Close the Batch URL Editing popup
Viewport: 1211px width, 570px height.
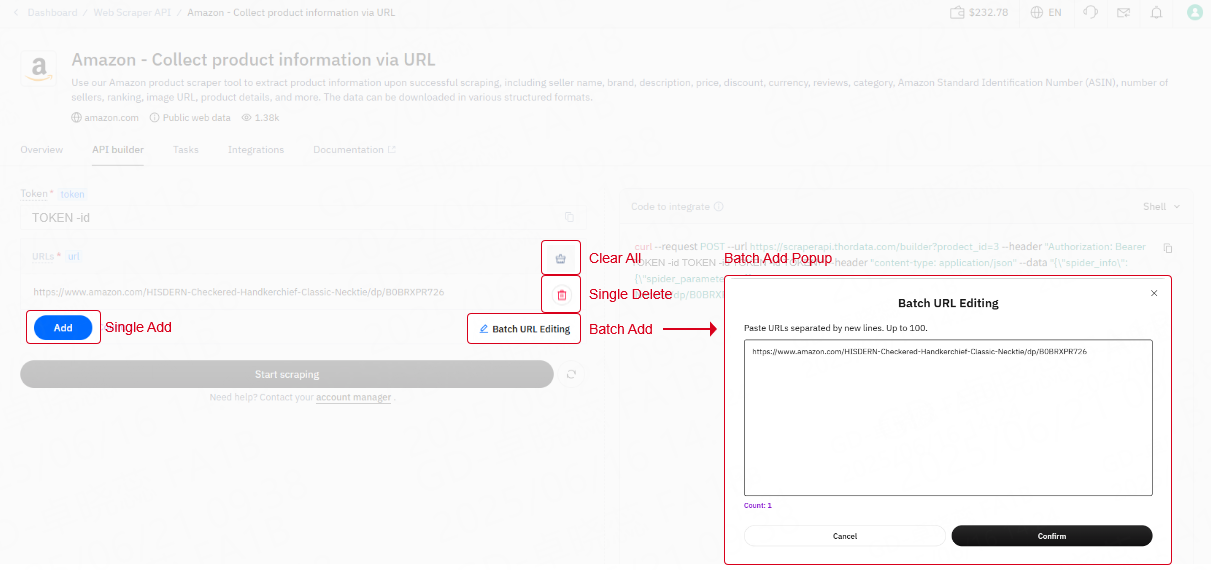[x=1154, y=293]
